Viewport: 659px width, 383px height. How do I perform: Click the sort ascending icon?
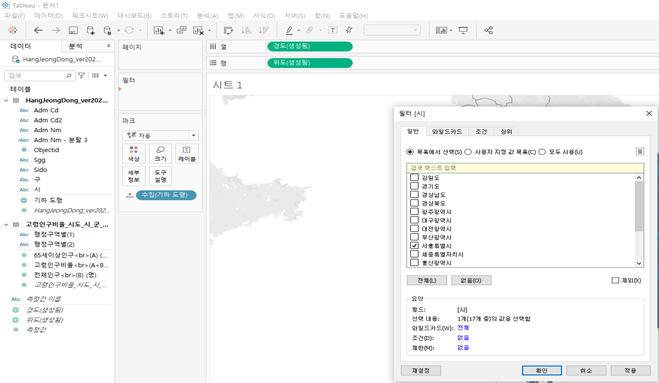coord(246,30)
